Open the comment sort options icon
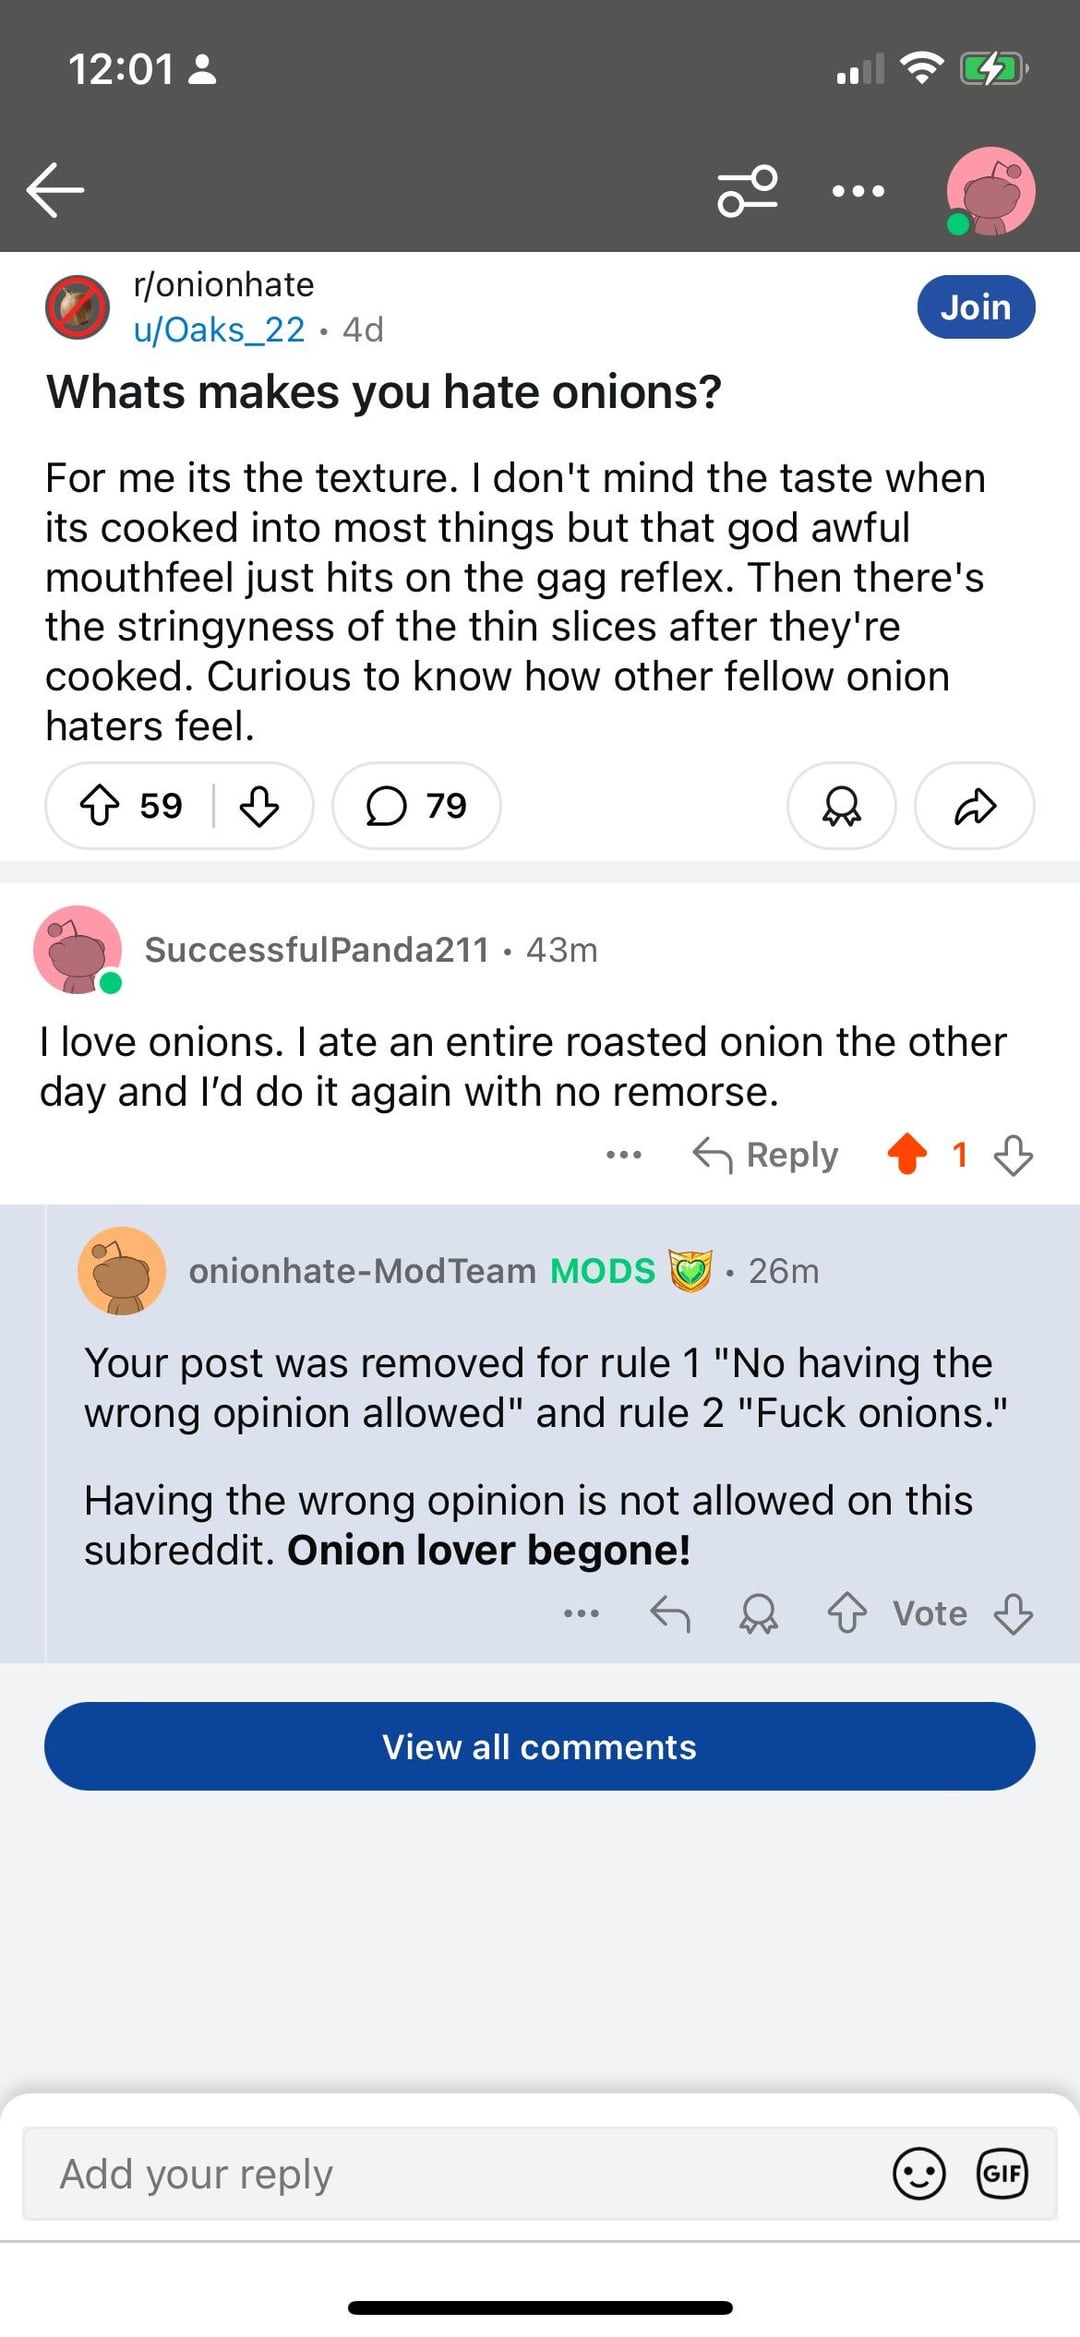 [748, 190]
